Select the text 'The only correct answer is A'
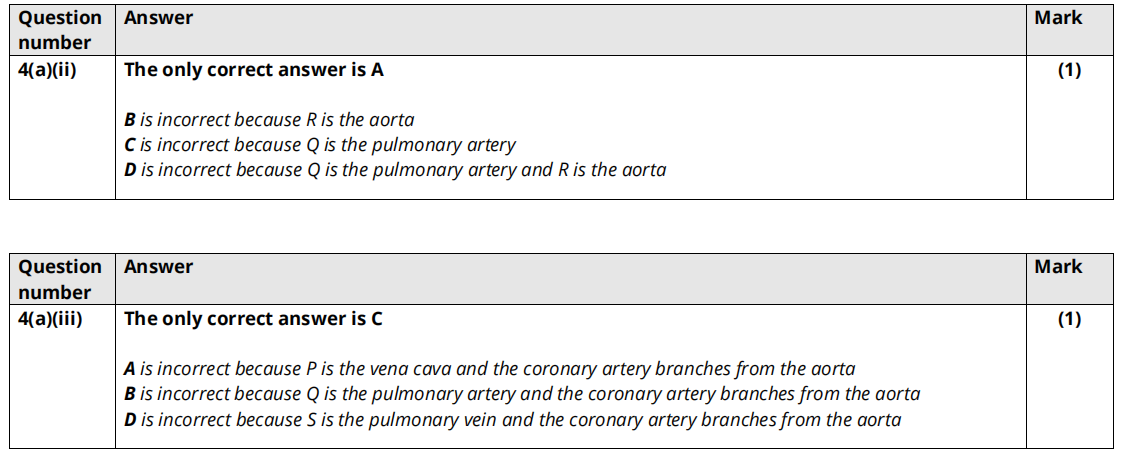 pos(253,70)
